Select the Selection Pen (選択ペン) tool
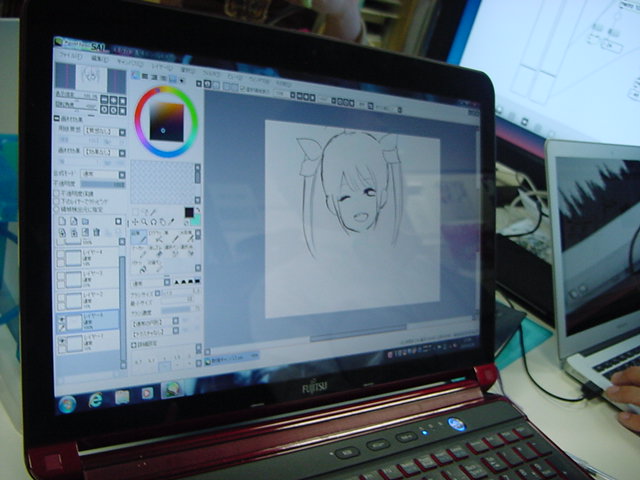 [172, 251]
